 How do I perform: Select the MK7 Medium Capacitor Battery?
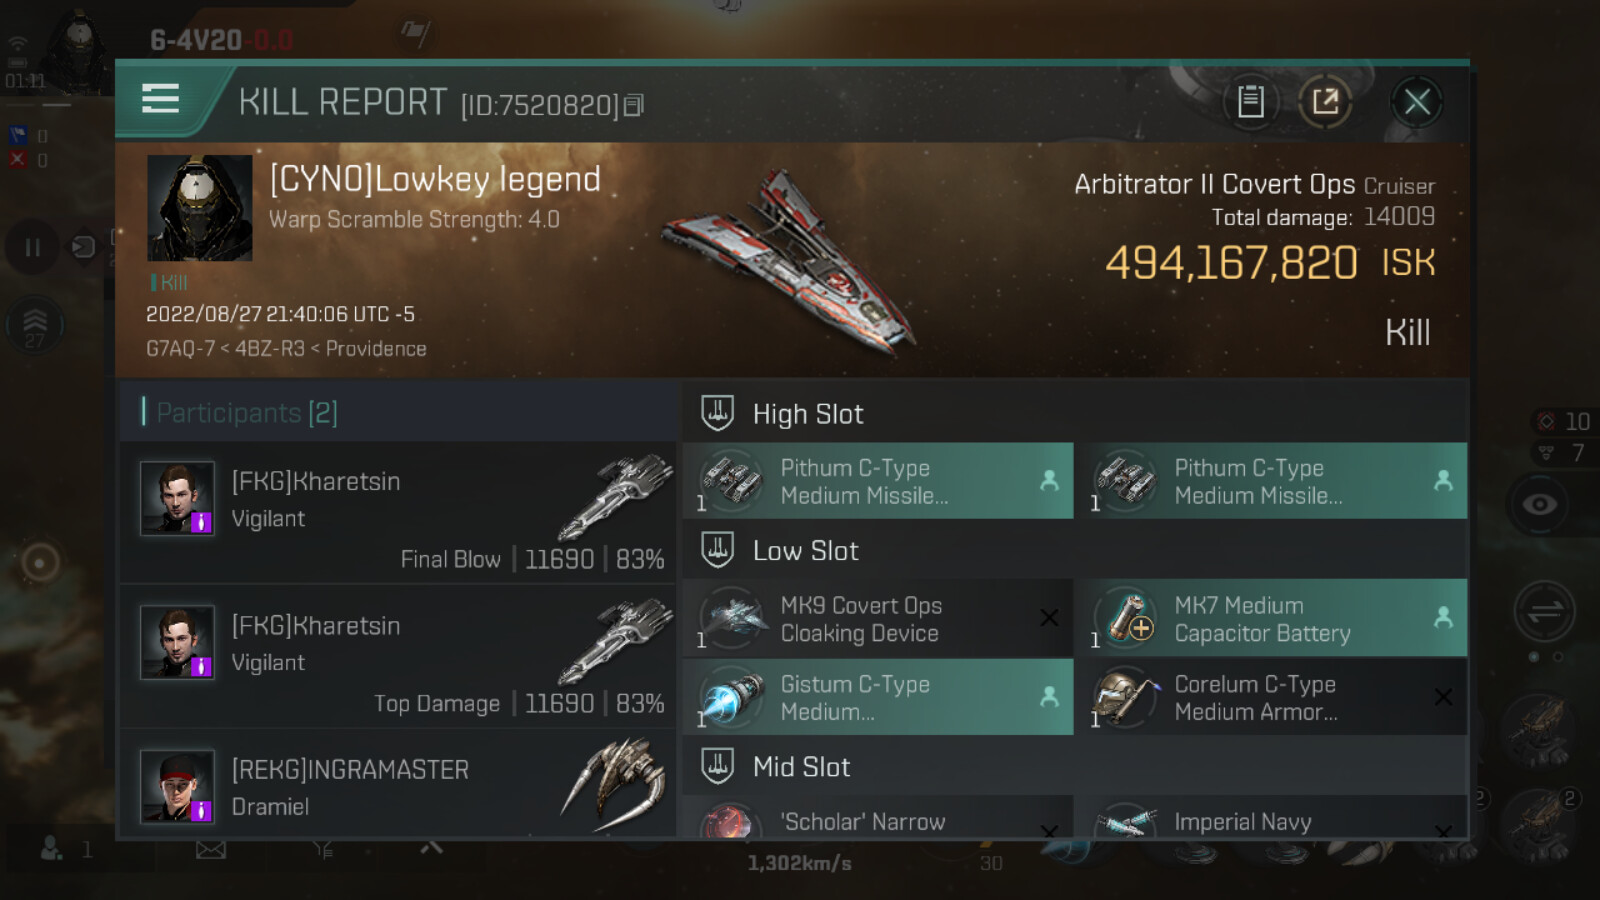tap(1277, 618)
